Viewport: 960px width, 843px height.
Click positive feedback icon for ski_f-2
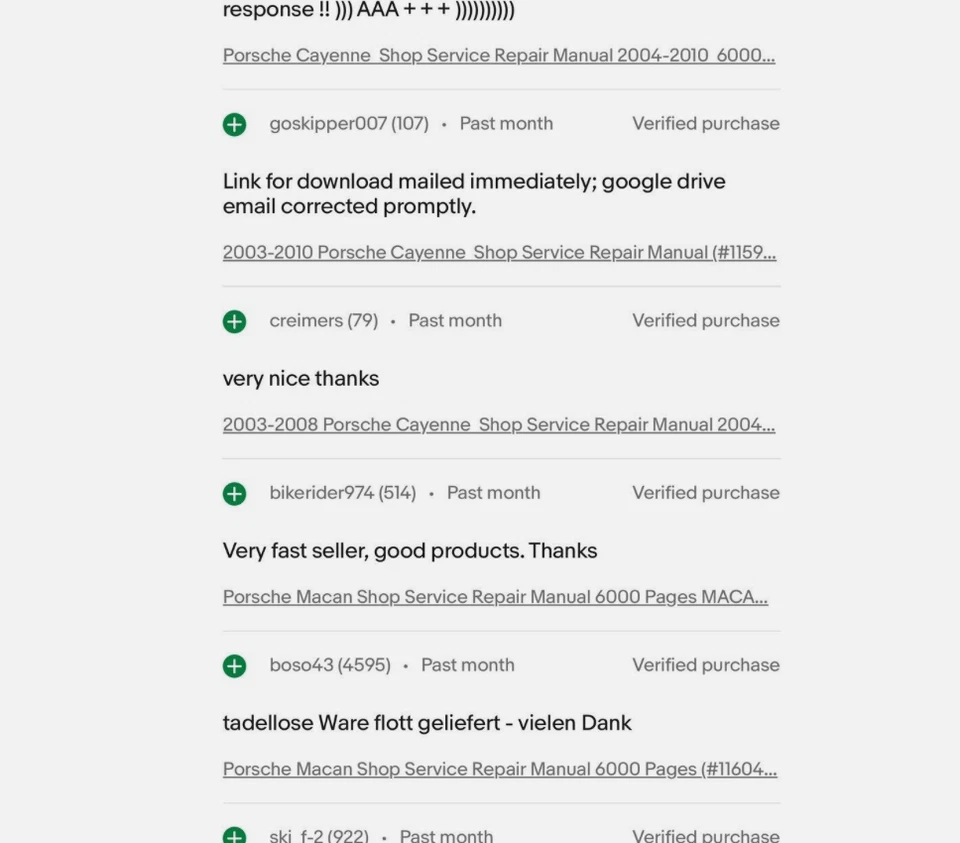pos(234,836)
